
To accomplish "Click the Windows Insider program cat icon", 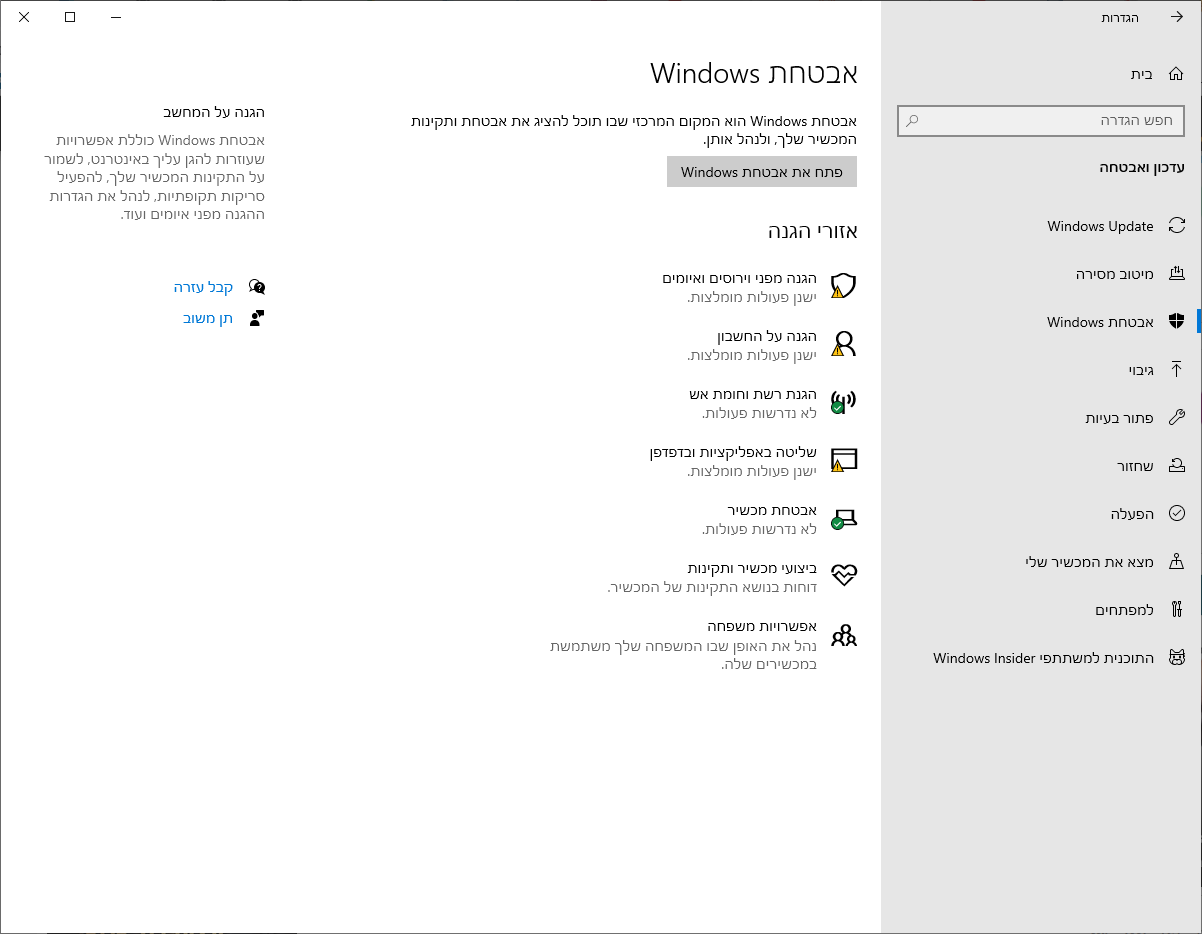I will 1177,658.
